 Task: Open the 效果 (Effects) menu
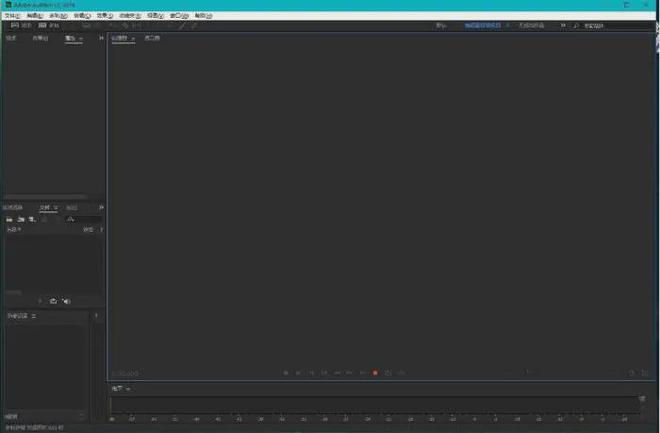(x=105, y=16)
